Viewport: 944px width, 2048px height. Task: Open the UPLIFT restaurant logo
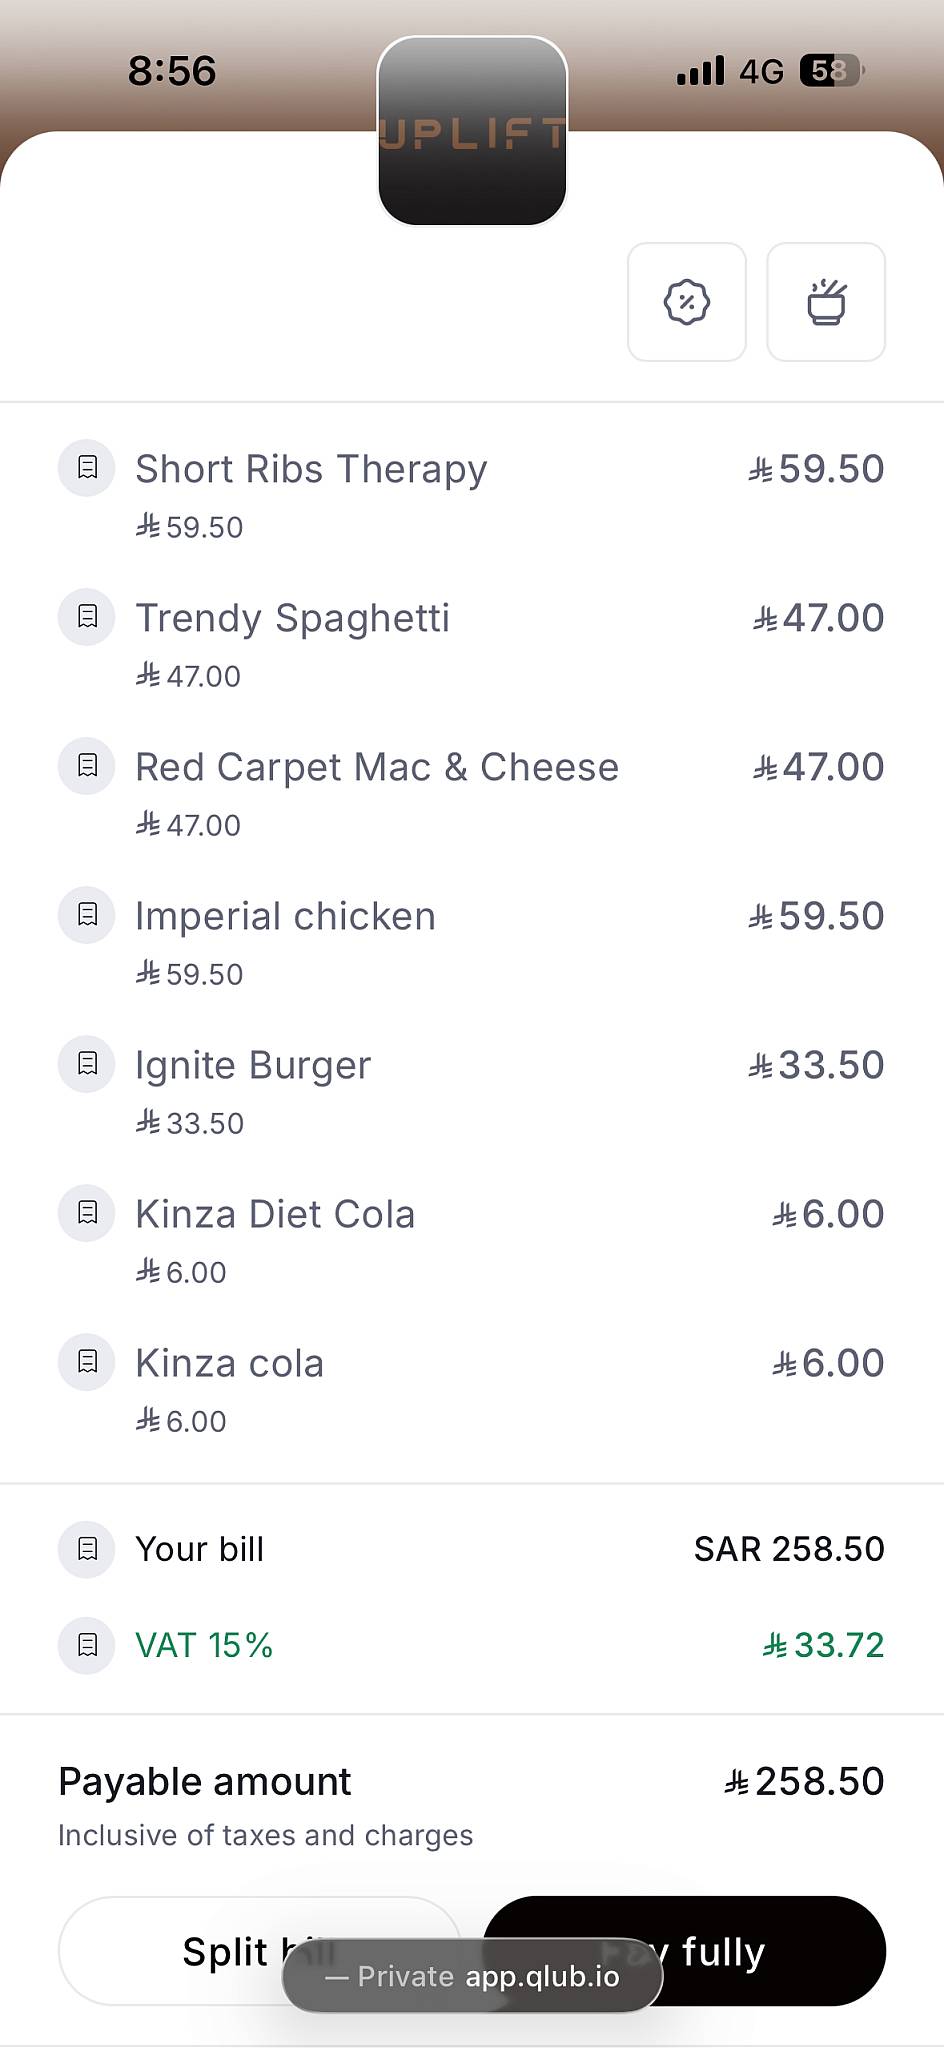pos(472,131)
